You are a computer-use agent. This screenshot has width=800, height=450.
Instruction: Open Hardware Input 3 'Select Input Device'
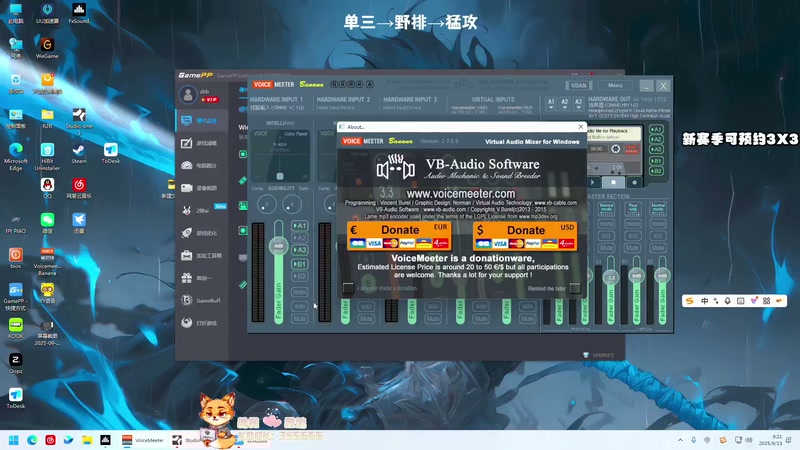[x=403, y=108]
